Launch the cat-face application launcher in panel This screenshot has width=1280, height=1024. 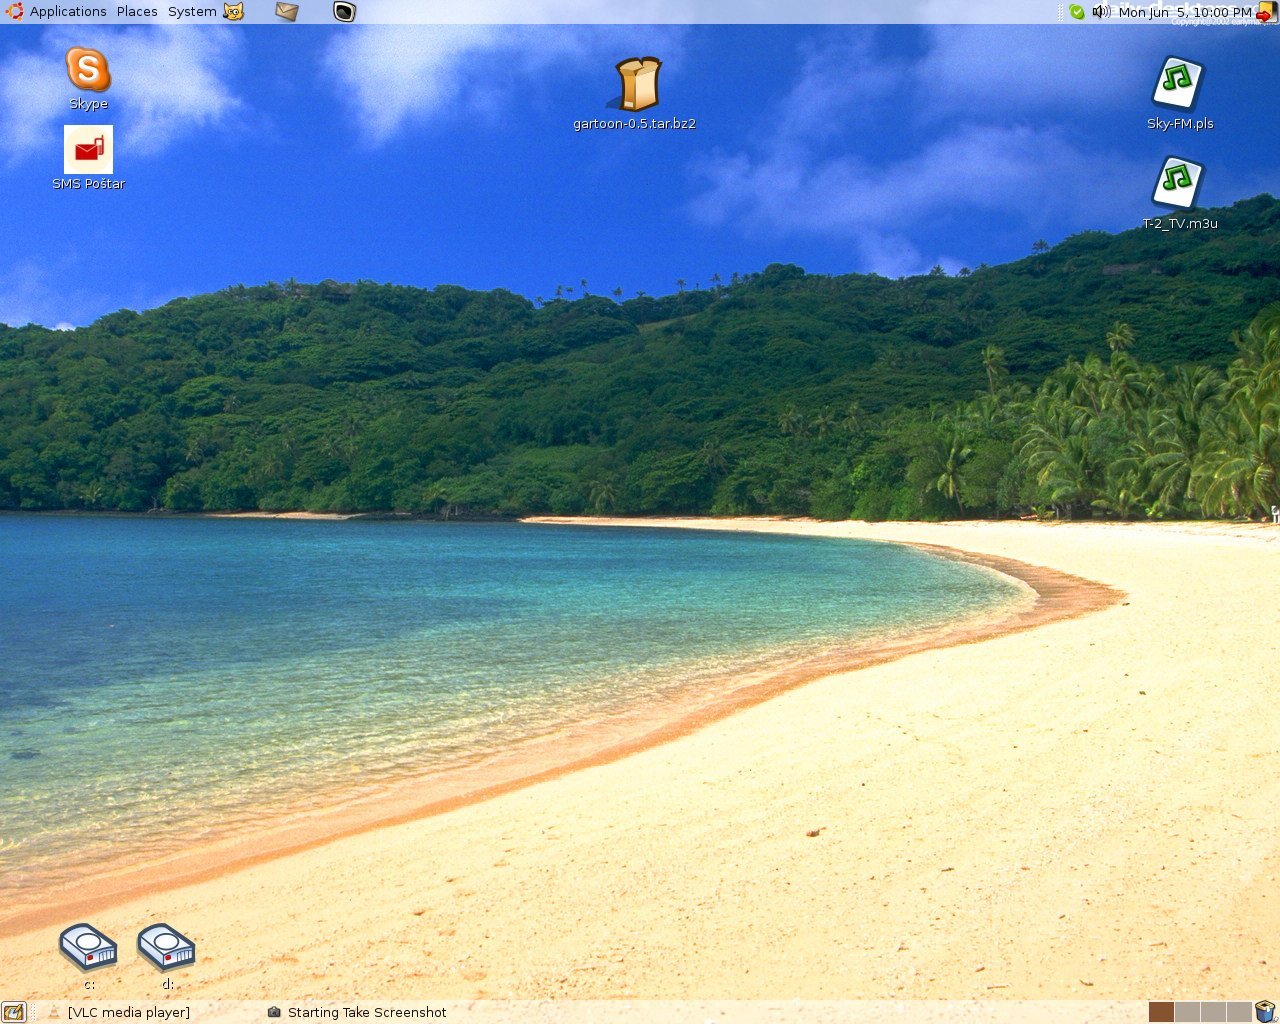click(233, 12)
